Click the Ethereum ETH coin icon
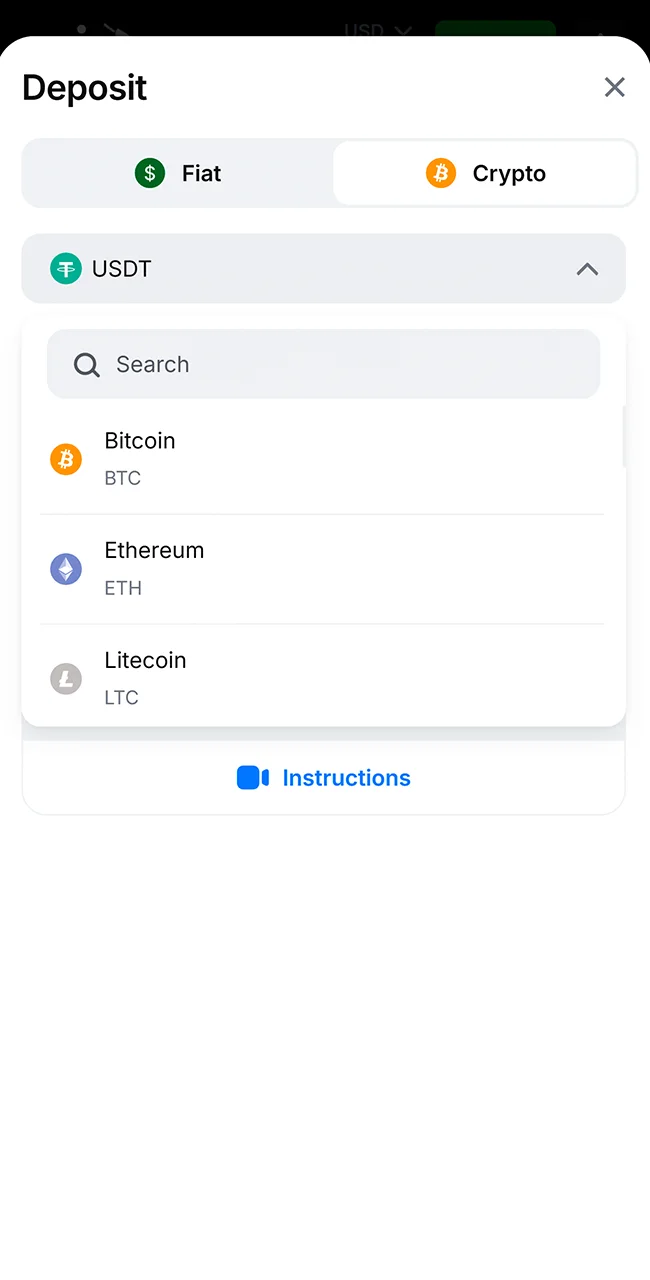Viewport: 650px width, 1280px height. pos(65,568)
